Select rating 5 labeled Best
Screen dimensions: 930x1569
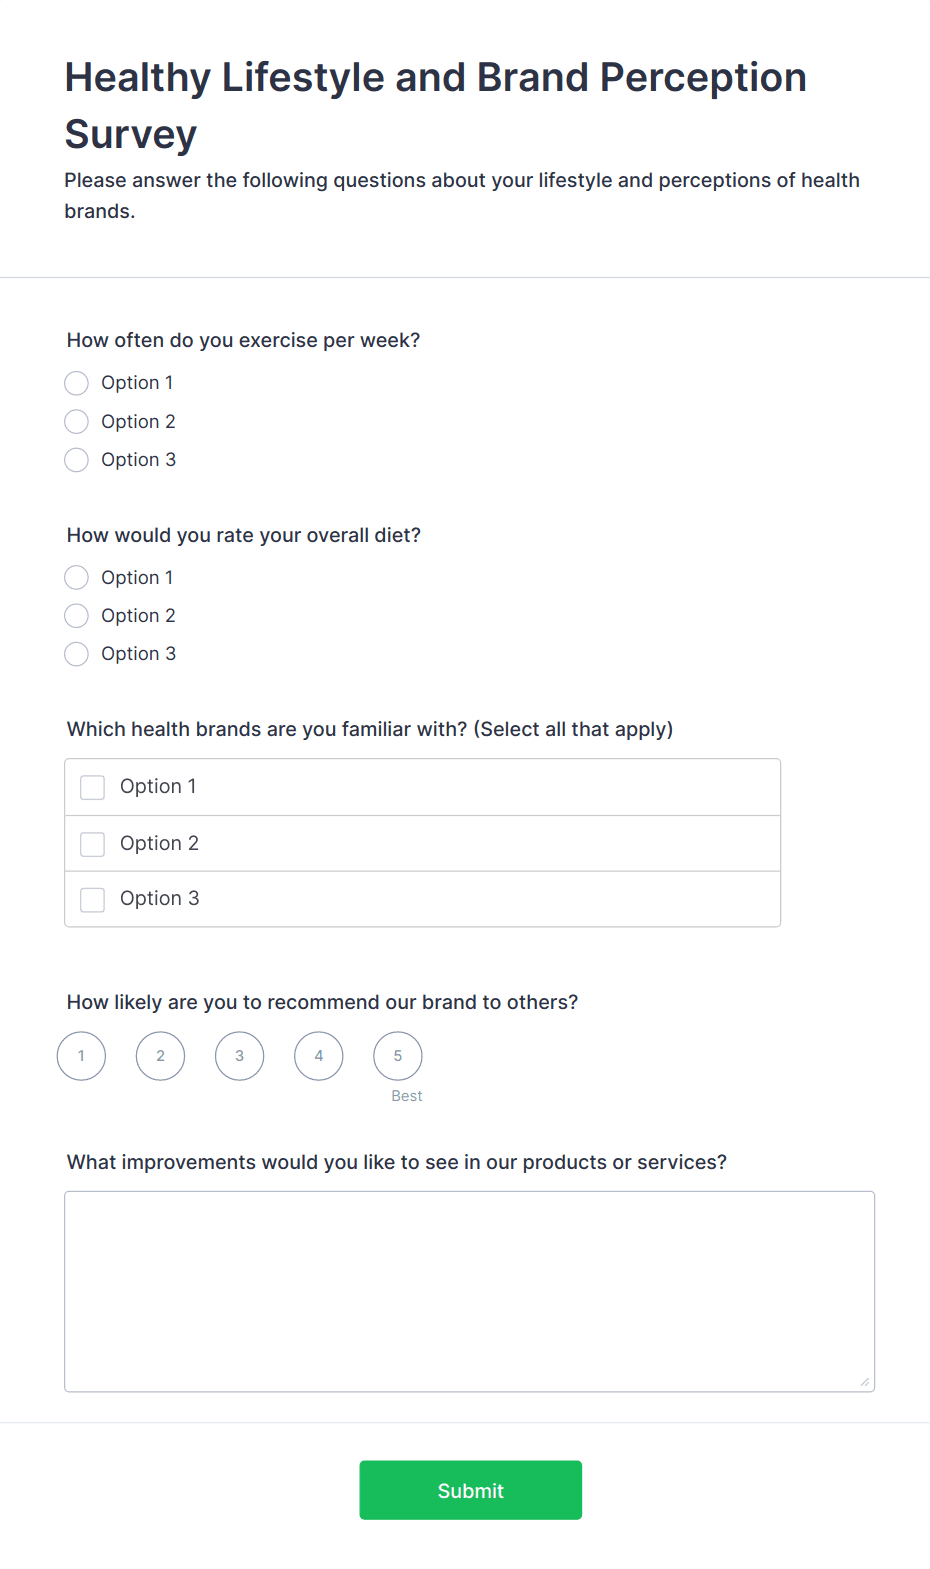398,1056
